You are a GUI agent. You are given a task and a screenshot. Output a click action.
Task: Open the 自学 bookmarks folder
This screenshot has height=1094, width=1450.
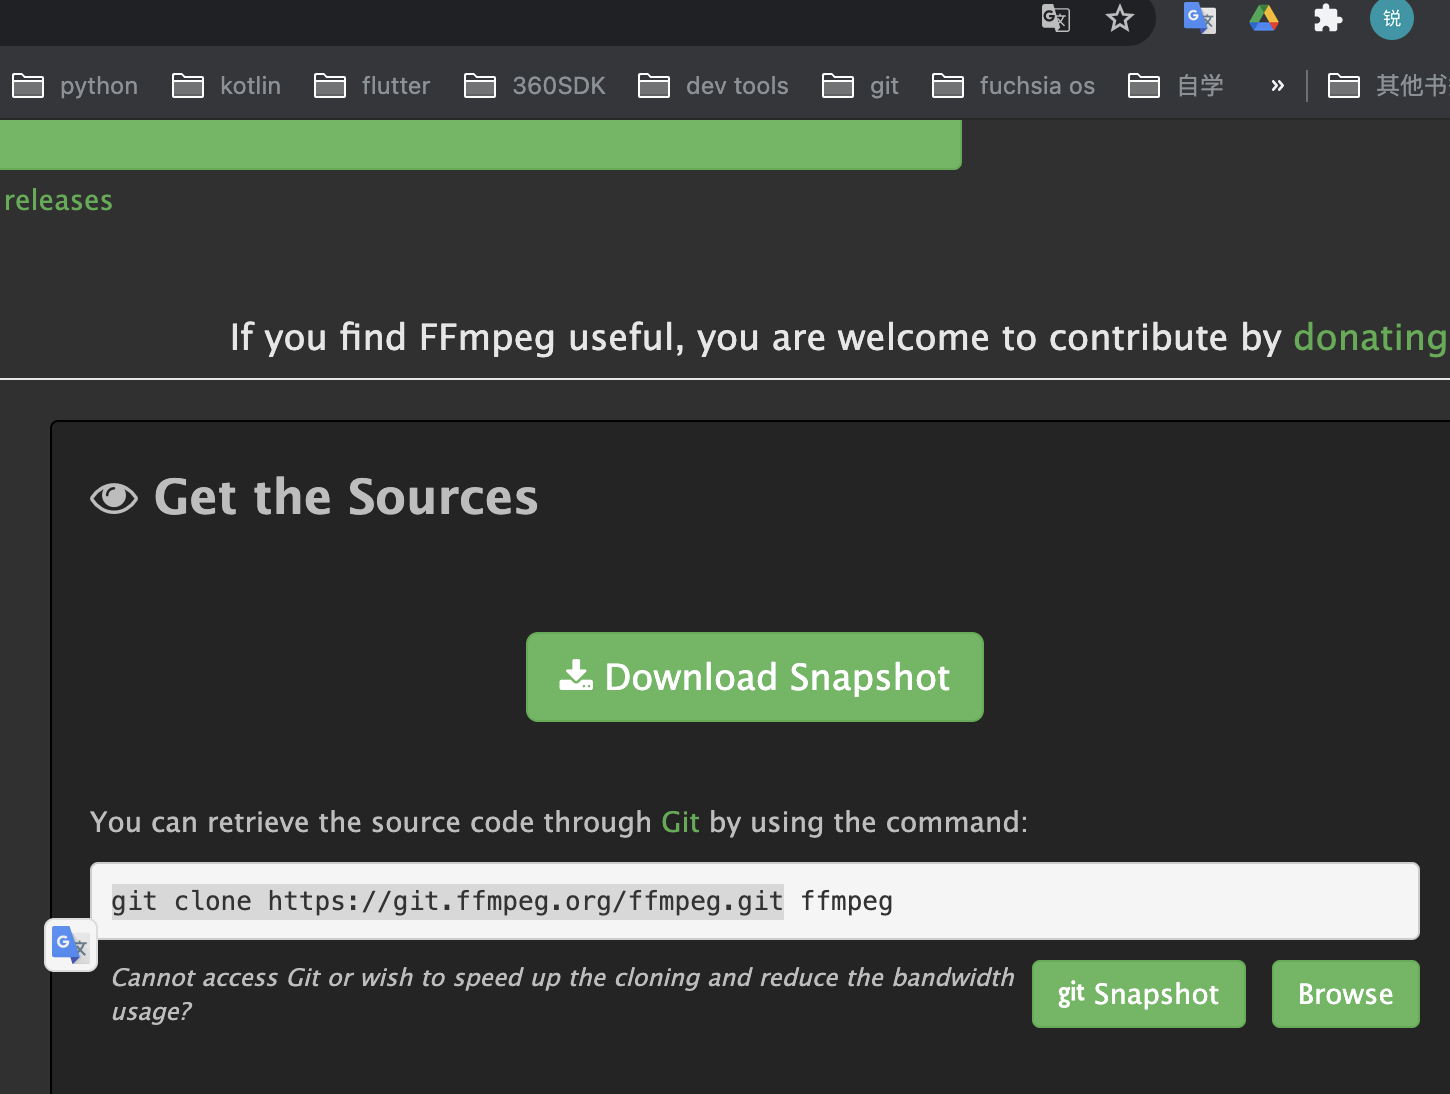point(1176,86)
